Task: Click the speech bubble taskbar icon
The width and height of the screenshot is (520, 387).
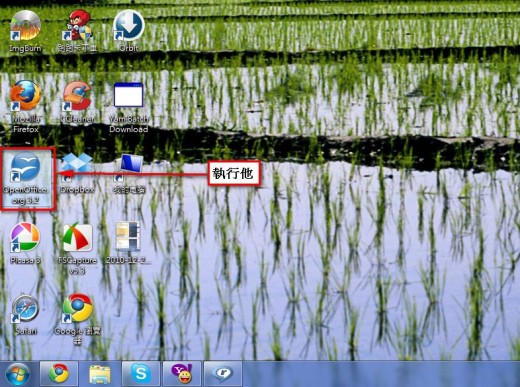Action: (223, 374)
